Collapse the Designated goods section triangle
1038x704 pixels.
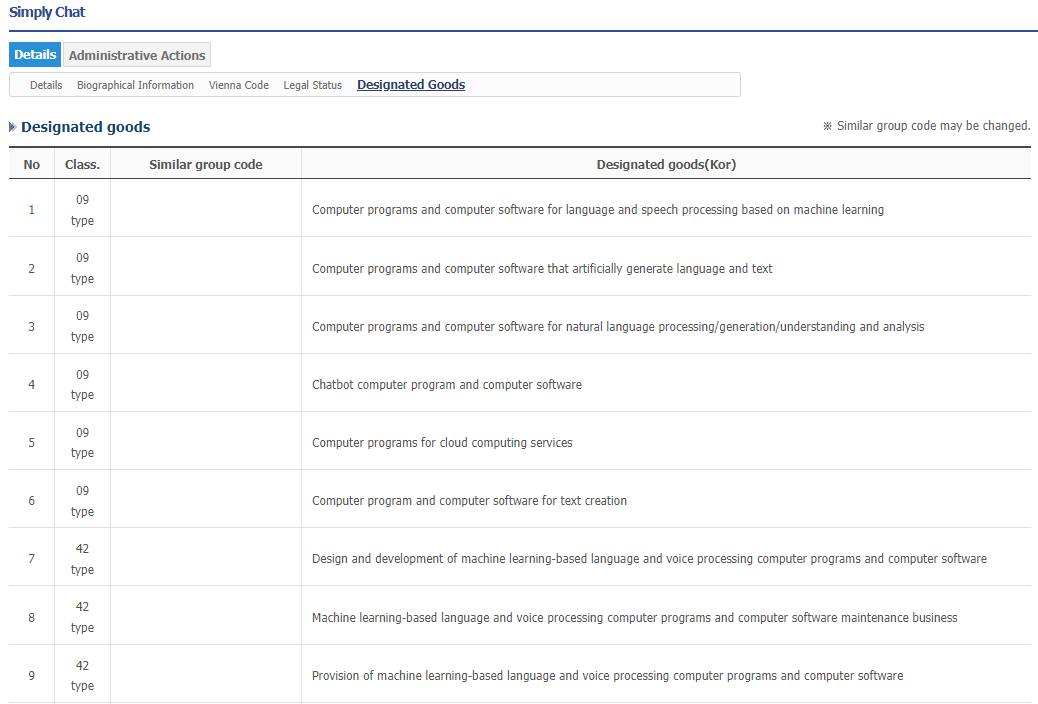[13, 127]
